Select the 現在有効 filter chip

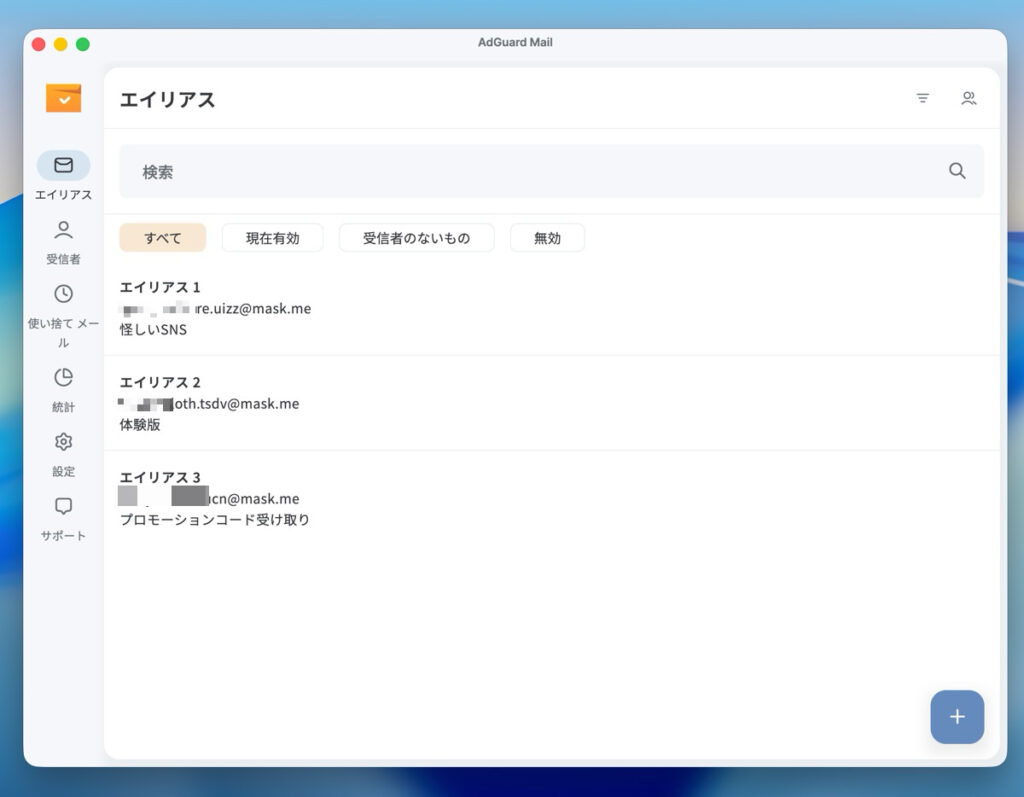272,238
